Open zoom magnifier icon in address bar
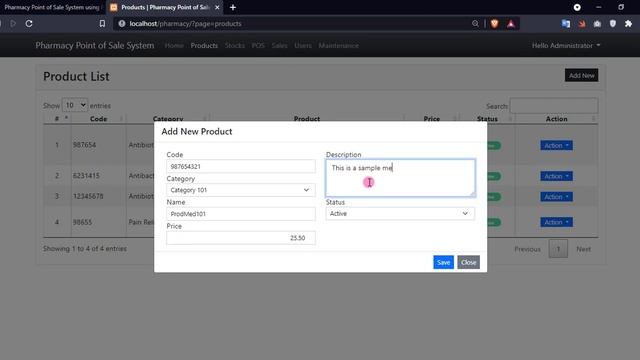Screen dimensions: 640x360 coord(475,24)
